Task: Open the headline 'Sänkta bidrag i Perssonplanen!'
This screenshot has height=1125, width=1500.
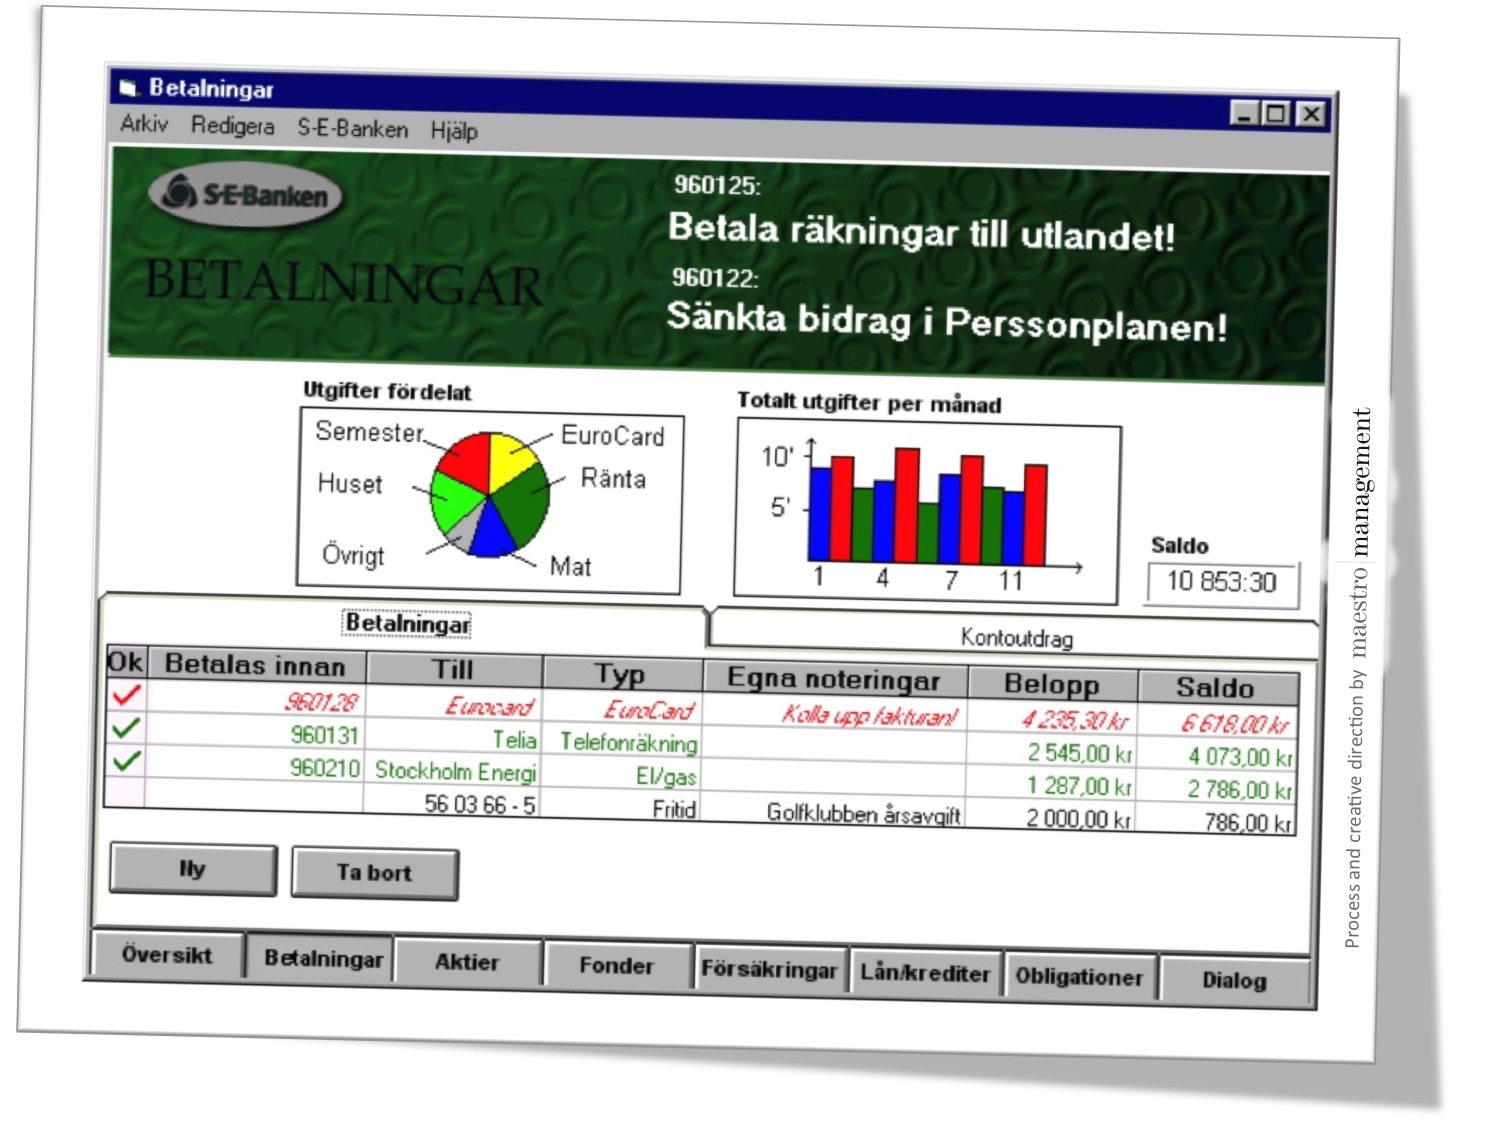Action: [946, 321]
